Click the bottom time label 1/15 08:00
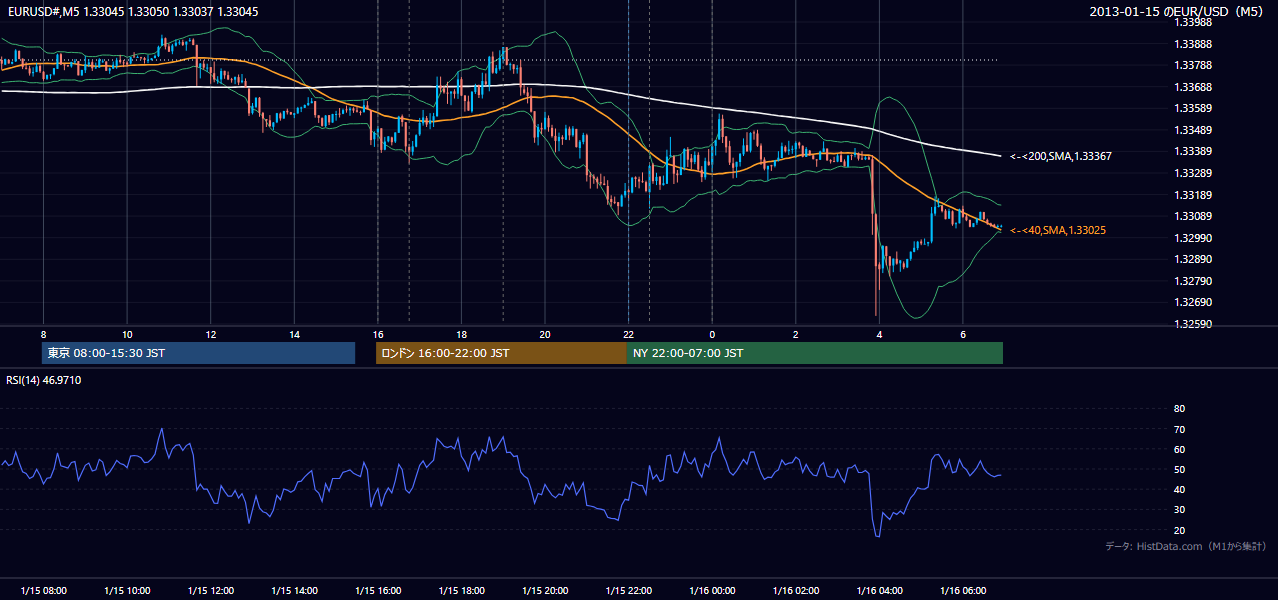The height and width of the screenshot is (600, 1278). 43,591
